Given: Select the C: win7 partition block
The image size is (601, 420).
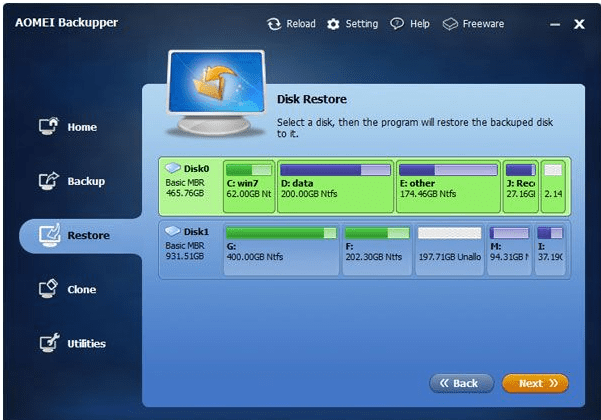Looking at the screenshot, I should point(249,186).
